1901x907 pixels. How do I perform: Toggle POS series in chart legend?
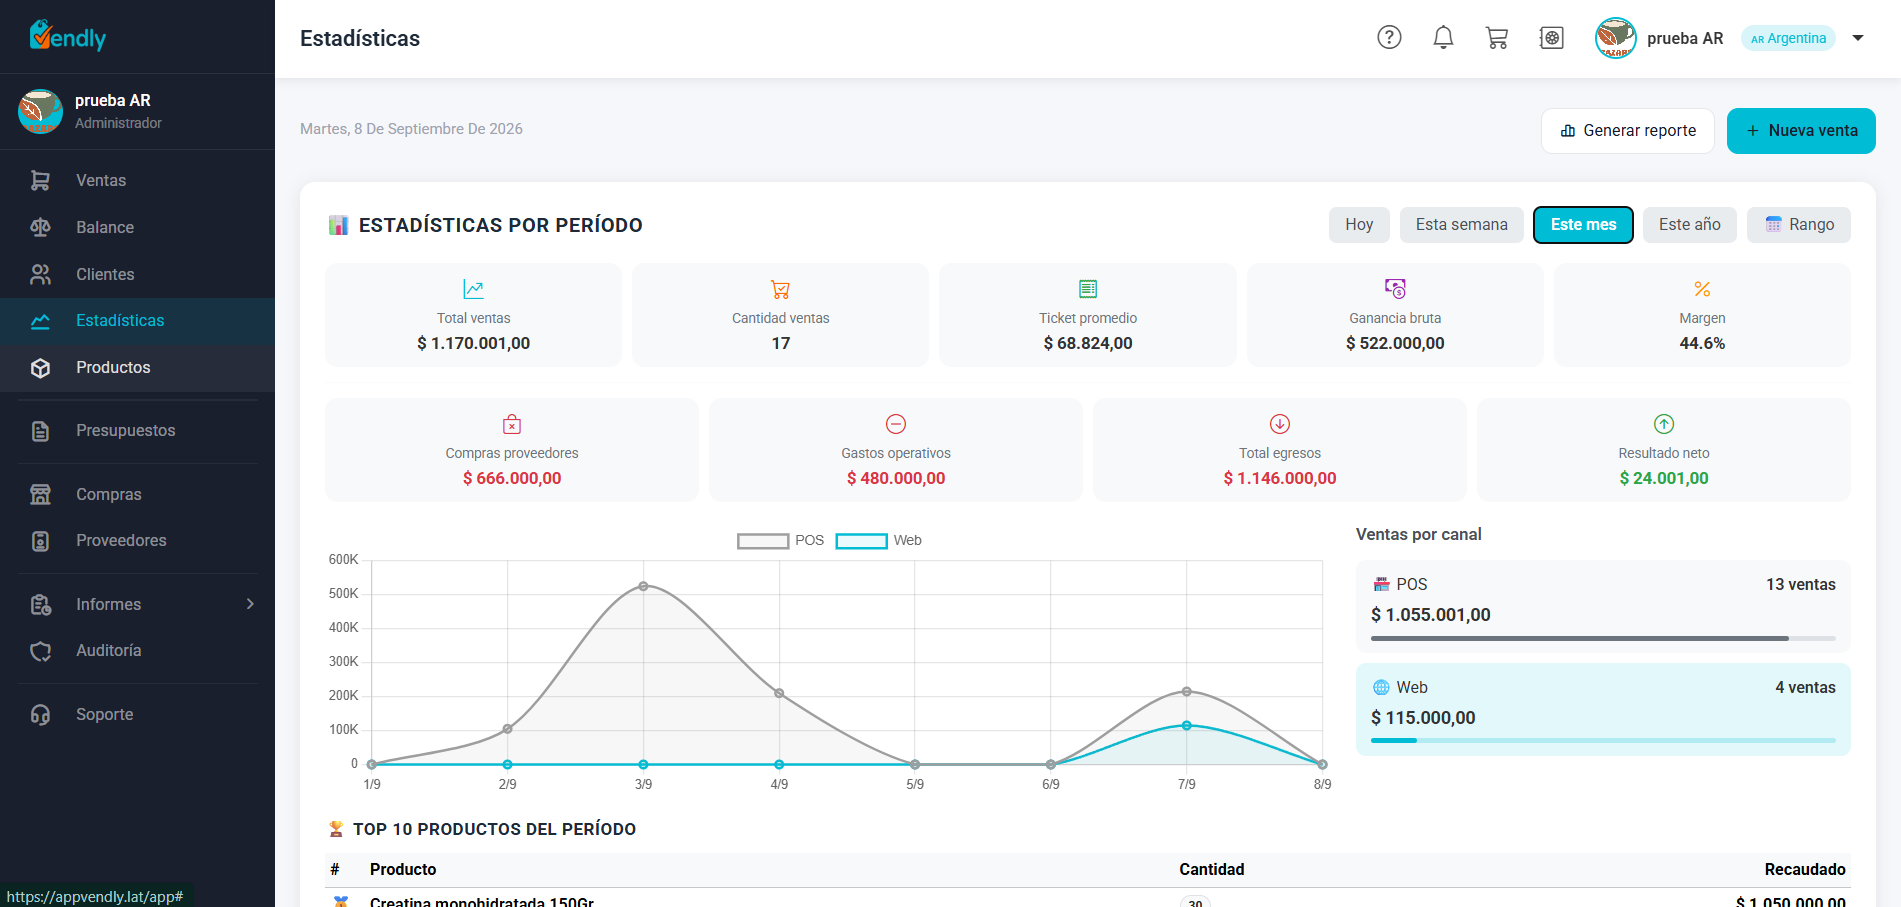pos(780,540)
